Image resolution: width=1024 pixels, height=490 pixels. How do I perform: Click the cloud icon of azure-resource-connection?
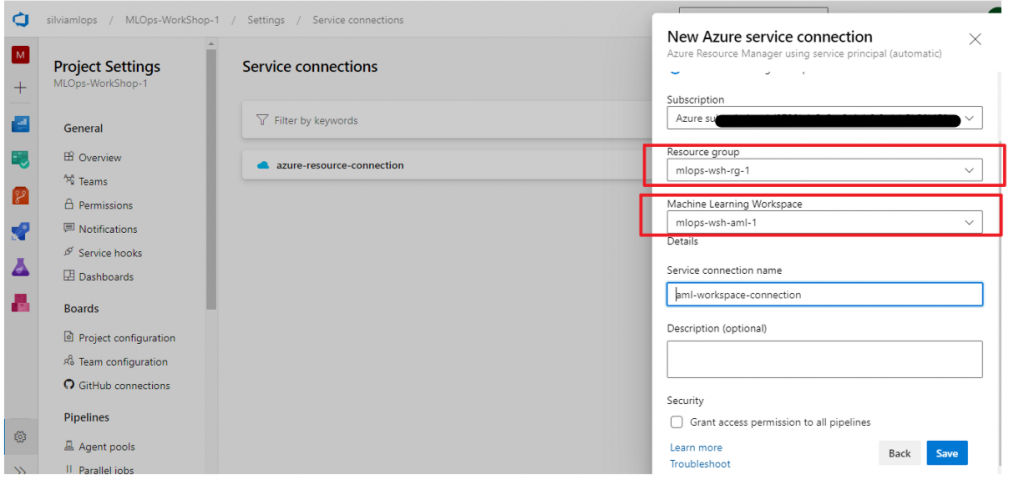click(263, 165)
